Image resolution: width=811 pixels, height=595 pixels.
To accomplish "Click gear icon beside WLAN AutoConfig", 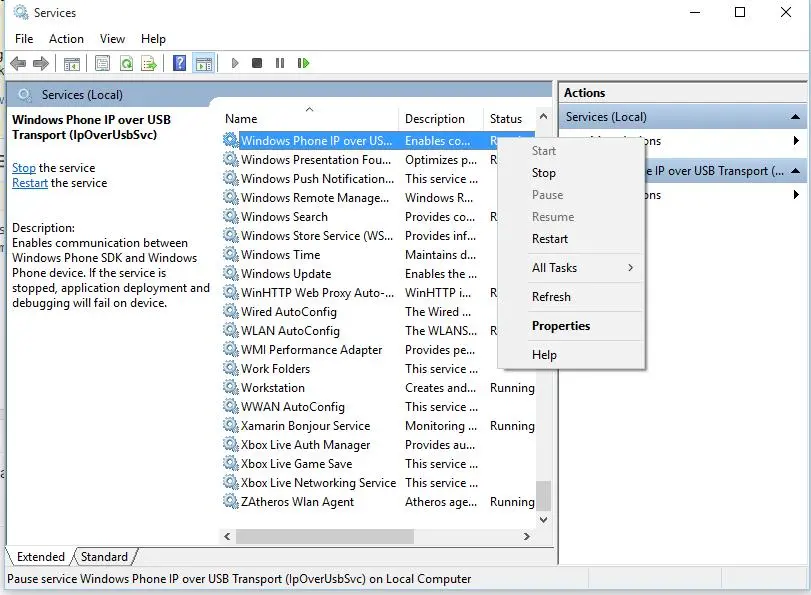I will pyautogui.click(x=231, y=331).
